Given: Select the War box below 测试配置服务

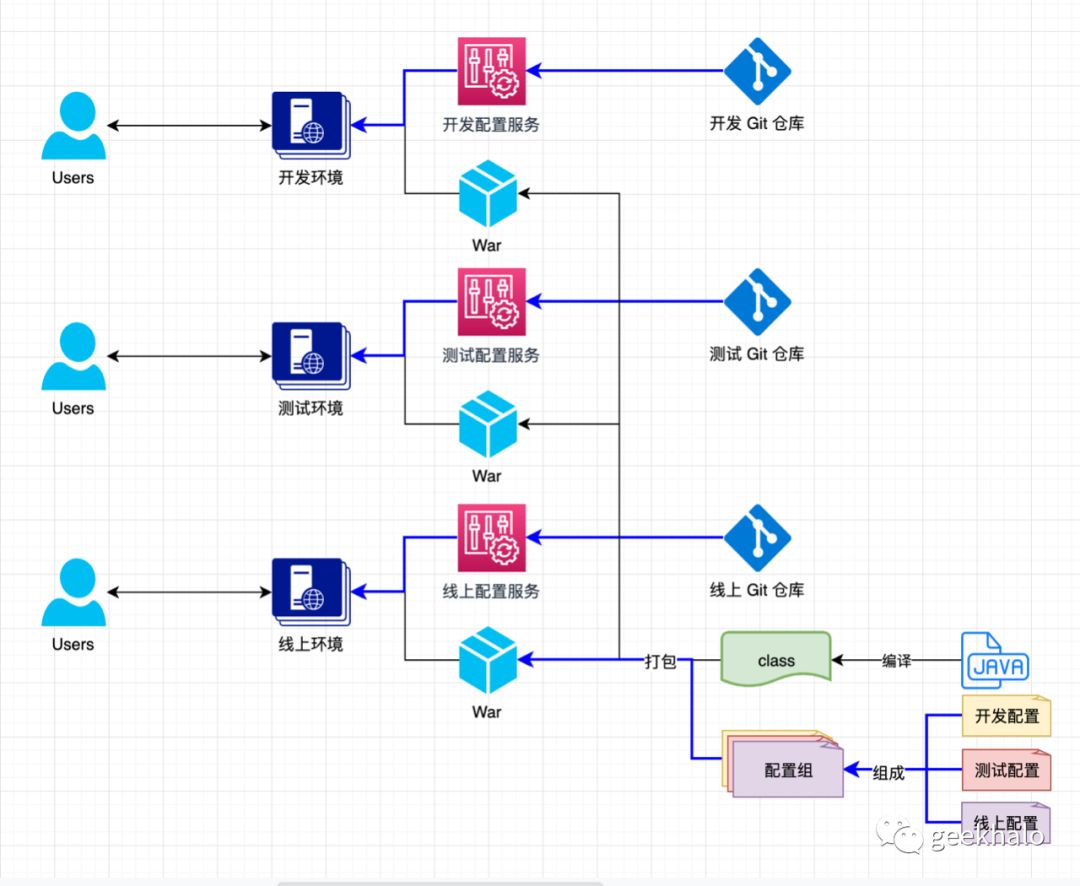Looking at the screenshot, I should [488, 424].
